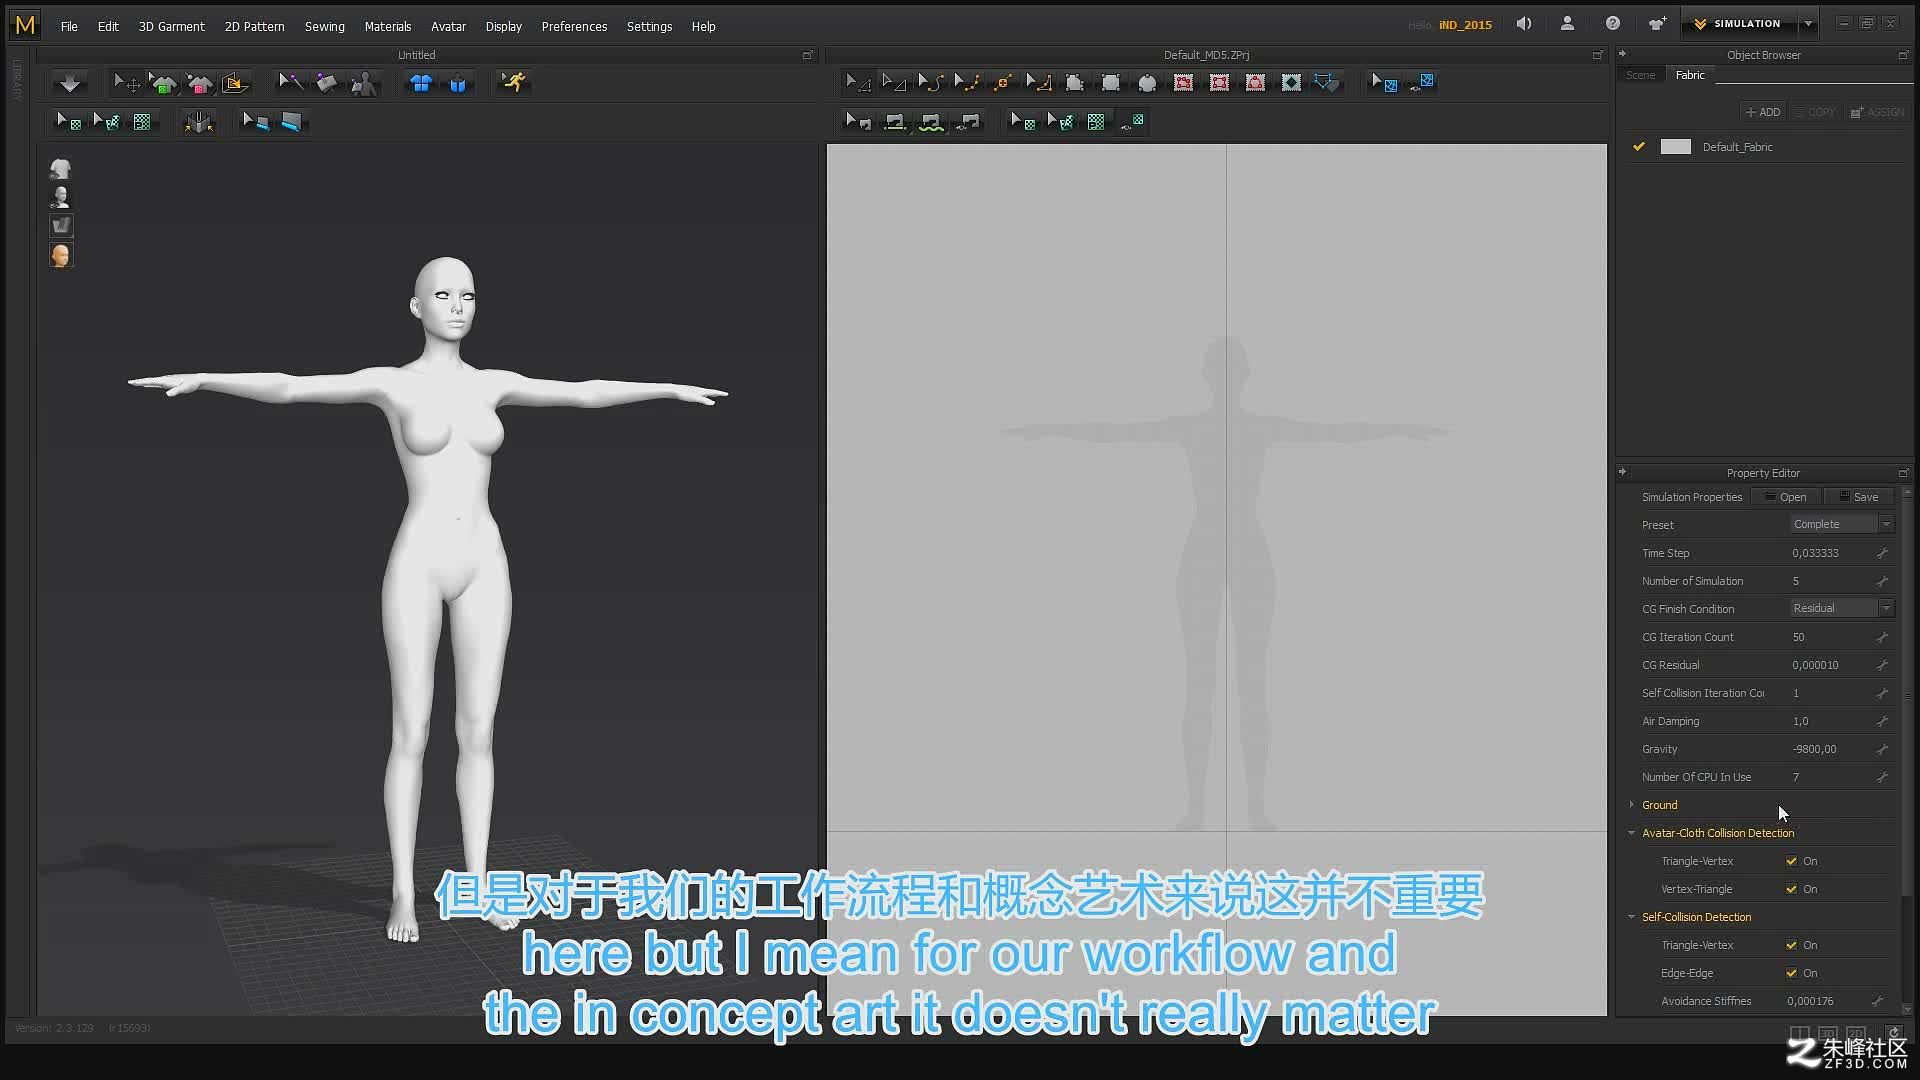The width and height of the screenshot is (1920, 1080).
Task: Open the 3D Garment menu
Action: pos(171,26)
